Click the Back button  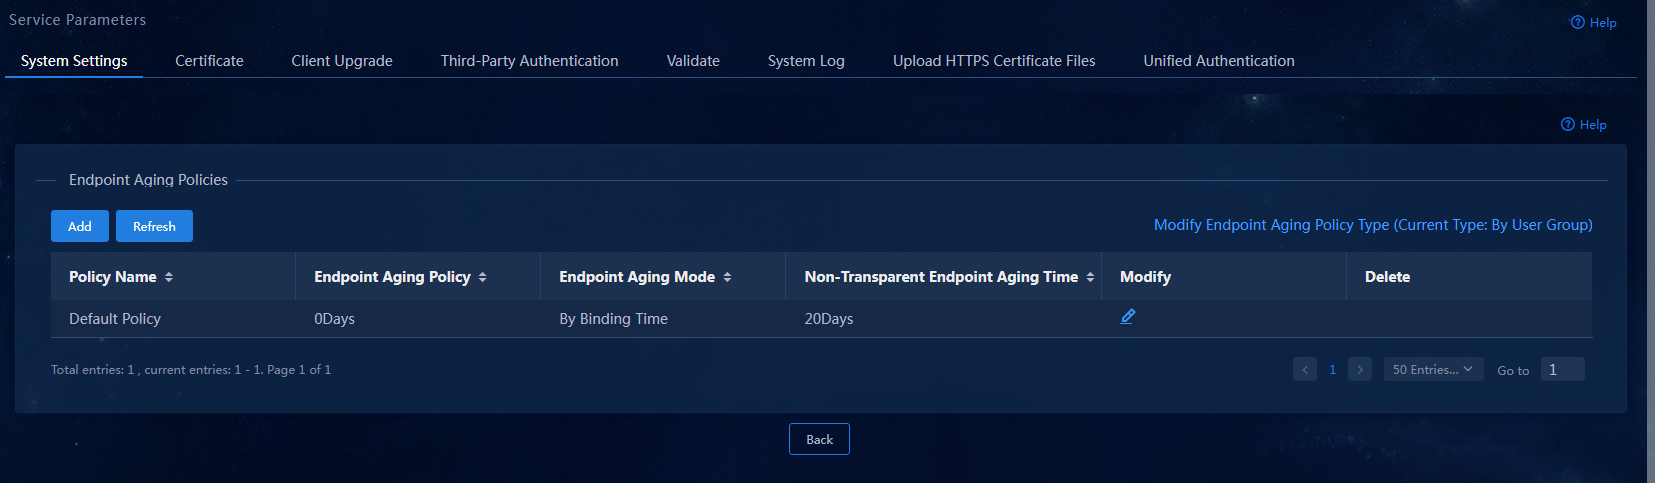pyautogui.click(x=819, y=439)
